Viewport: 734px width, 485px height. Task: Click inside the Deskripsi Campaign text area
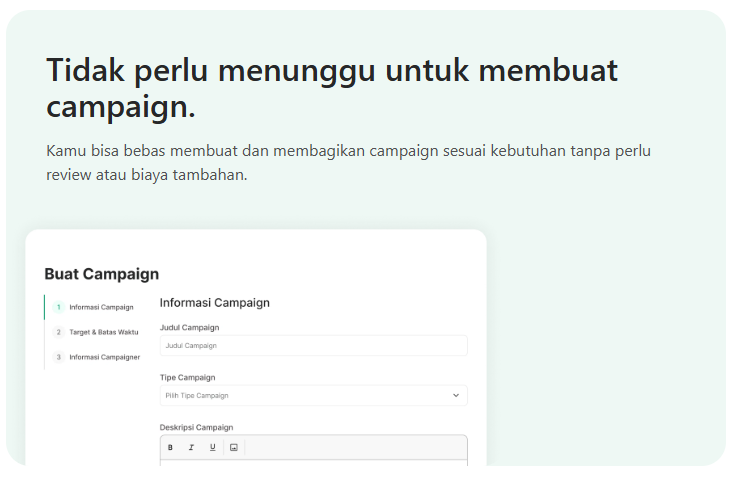pos(314,463)
